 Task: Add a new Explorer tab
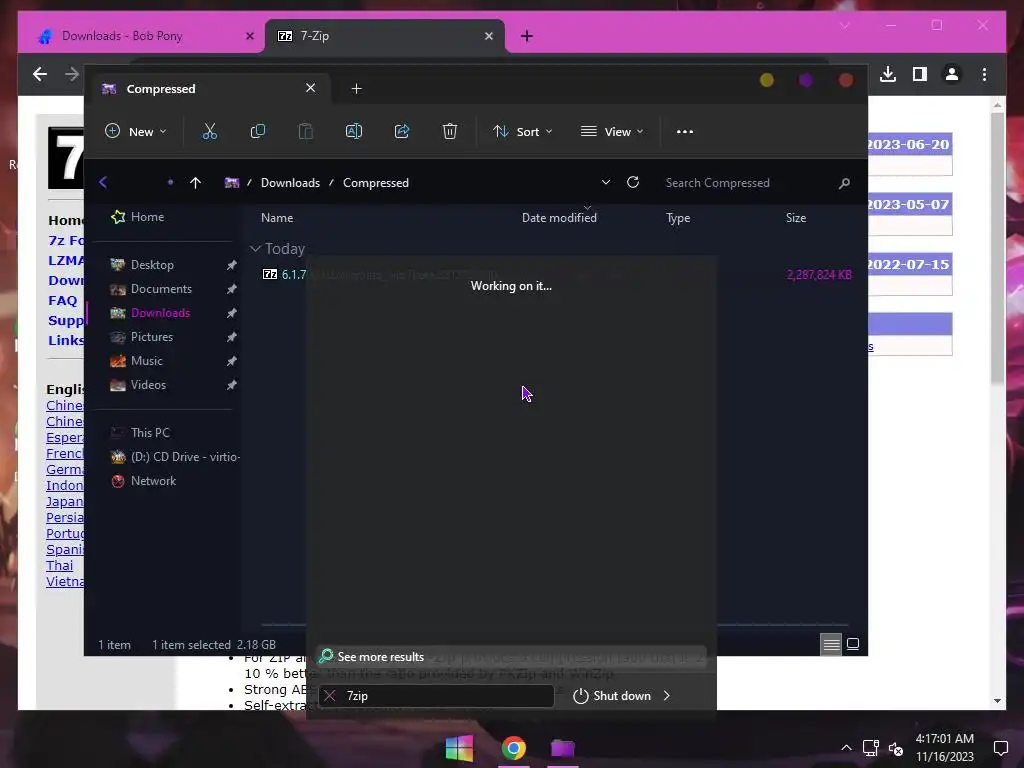pyautogui.click(x=357, y=89)
